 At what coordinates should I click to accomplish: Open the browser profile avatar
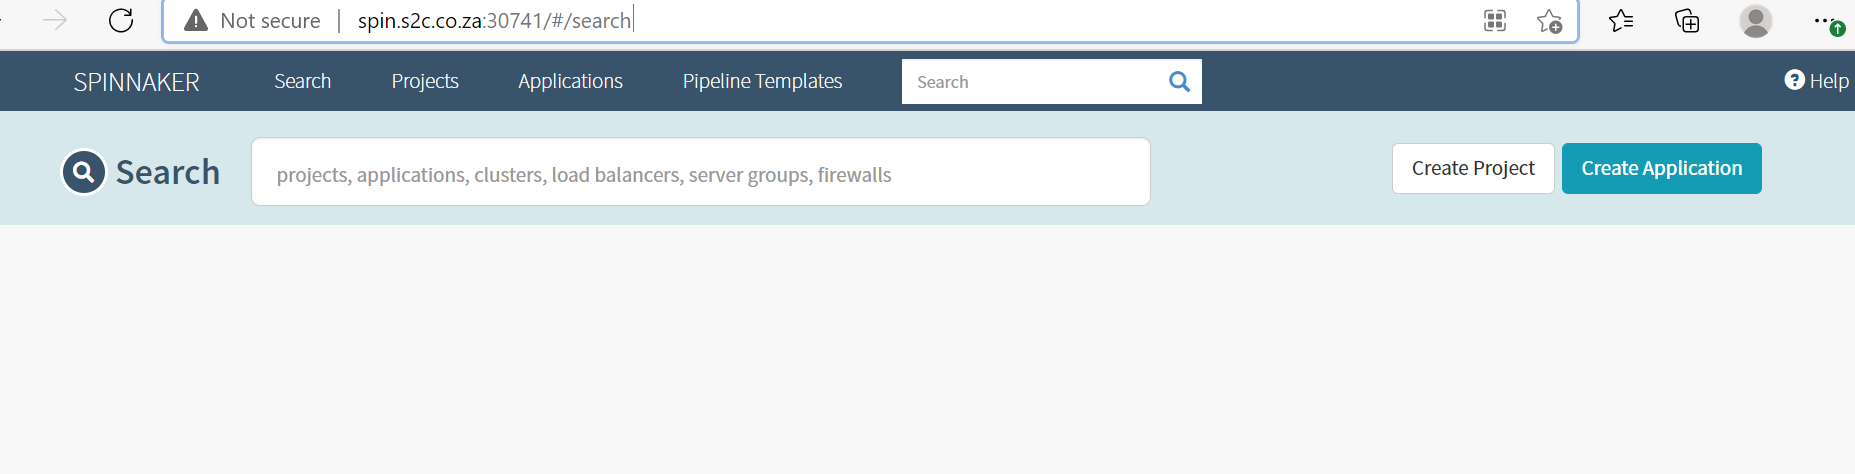coord(1756,20)
